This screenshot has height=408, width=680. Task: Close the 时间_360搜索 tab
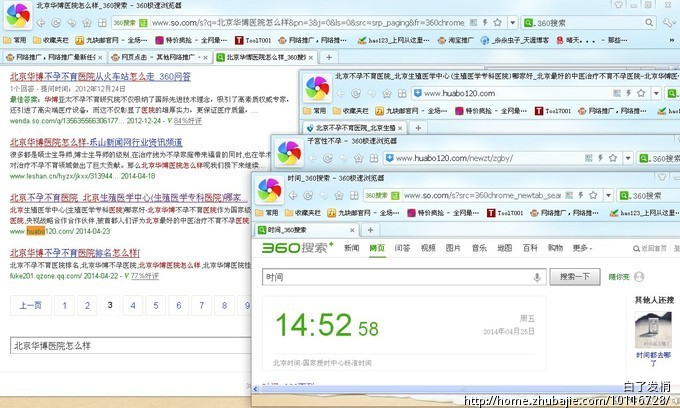point(352,230)
